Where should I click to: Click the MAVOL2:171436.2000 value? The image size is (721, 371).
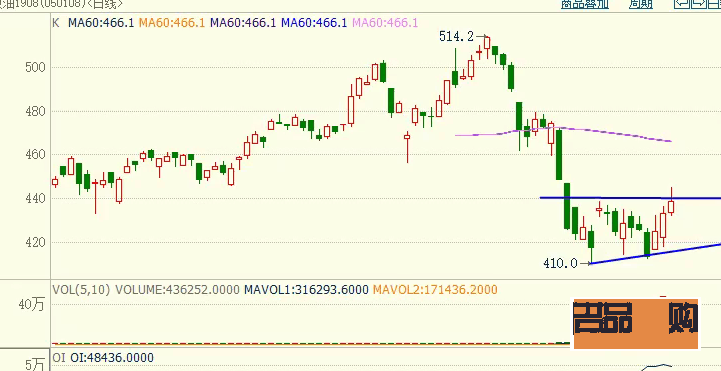pyautogui.click(x=435, y=290)
